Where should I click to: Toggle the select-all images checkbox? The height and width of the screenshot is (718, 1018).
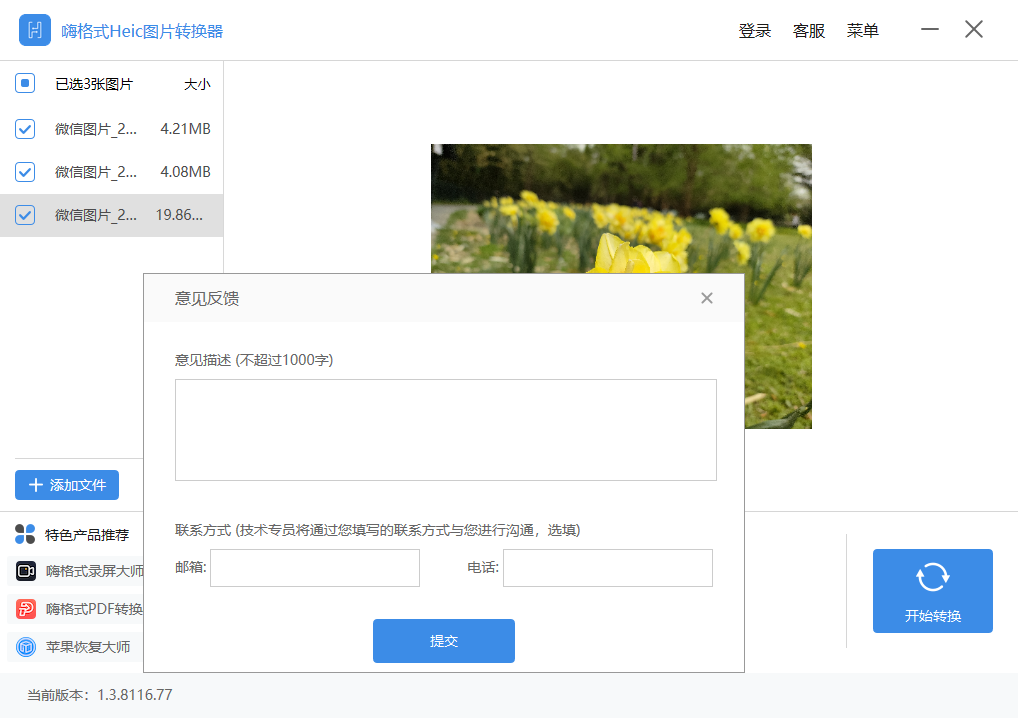24,83
